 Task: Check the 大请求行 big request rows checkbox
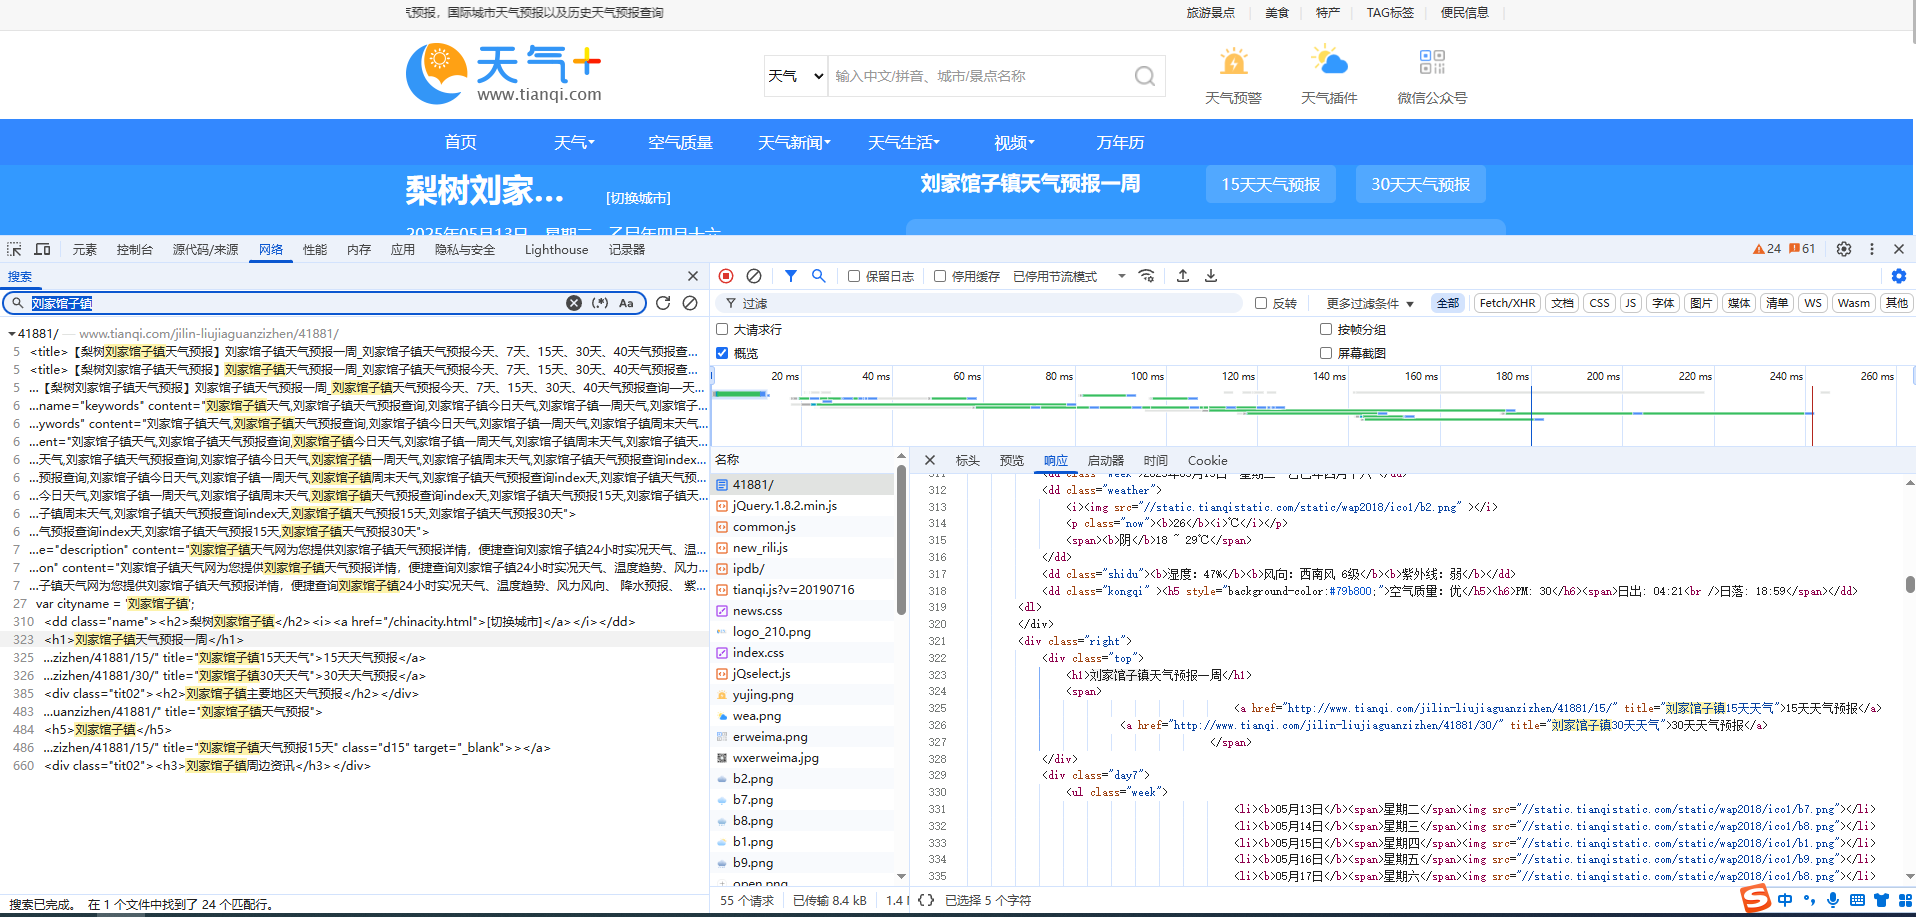coord(722,329)
